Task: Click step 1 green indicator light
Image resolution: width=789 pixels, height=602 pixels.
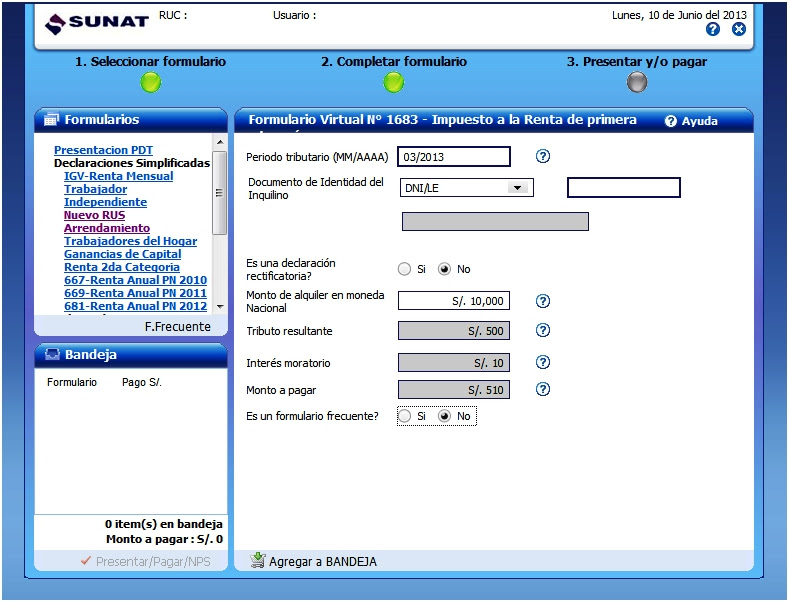Action: (x=151, y=83)
